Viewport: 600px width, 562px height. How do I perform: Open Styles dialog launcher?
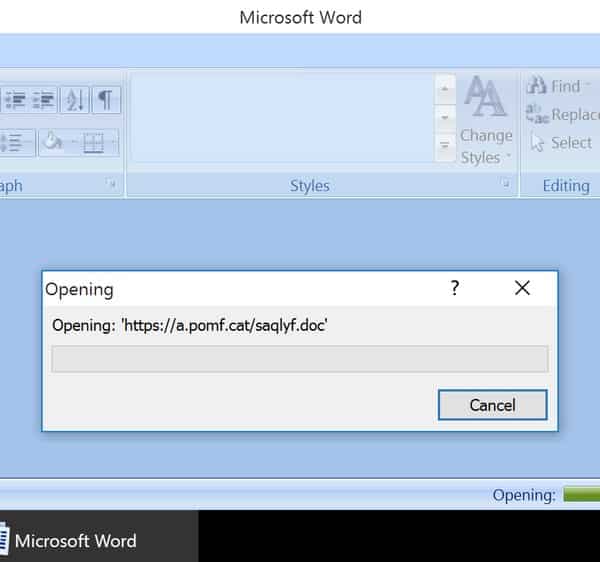point(506,184)
